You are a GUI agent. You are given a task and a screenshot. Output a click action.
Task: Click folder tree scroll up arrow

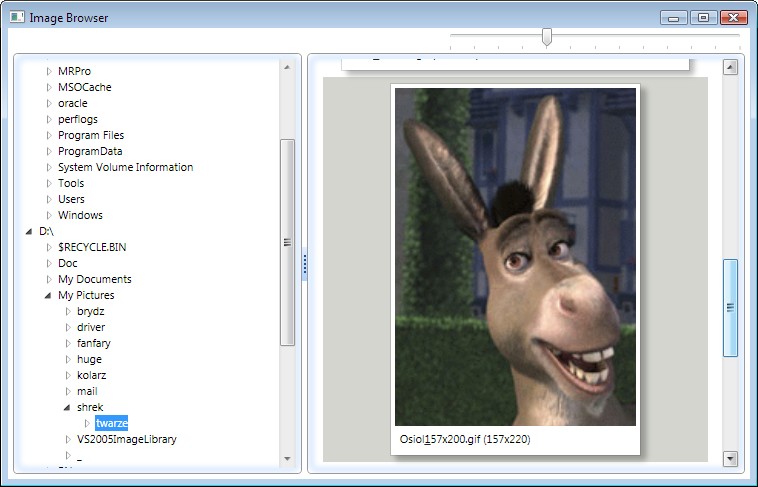coord(287,67)
